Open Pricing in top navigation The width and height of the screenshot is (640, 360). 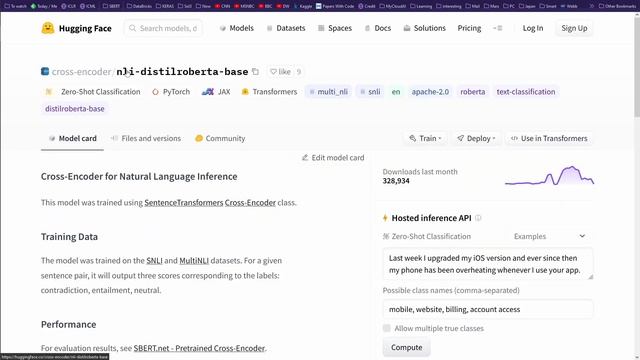(x=469, y=28)
